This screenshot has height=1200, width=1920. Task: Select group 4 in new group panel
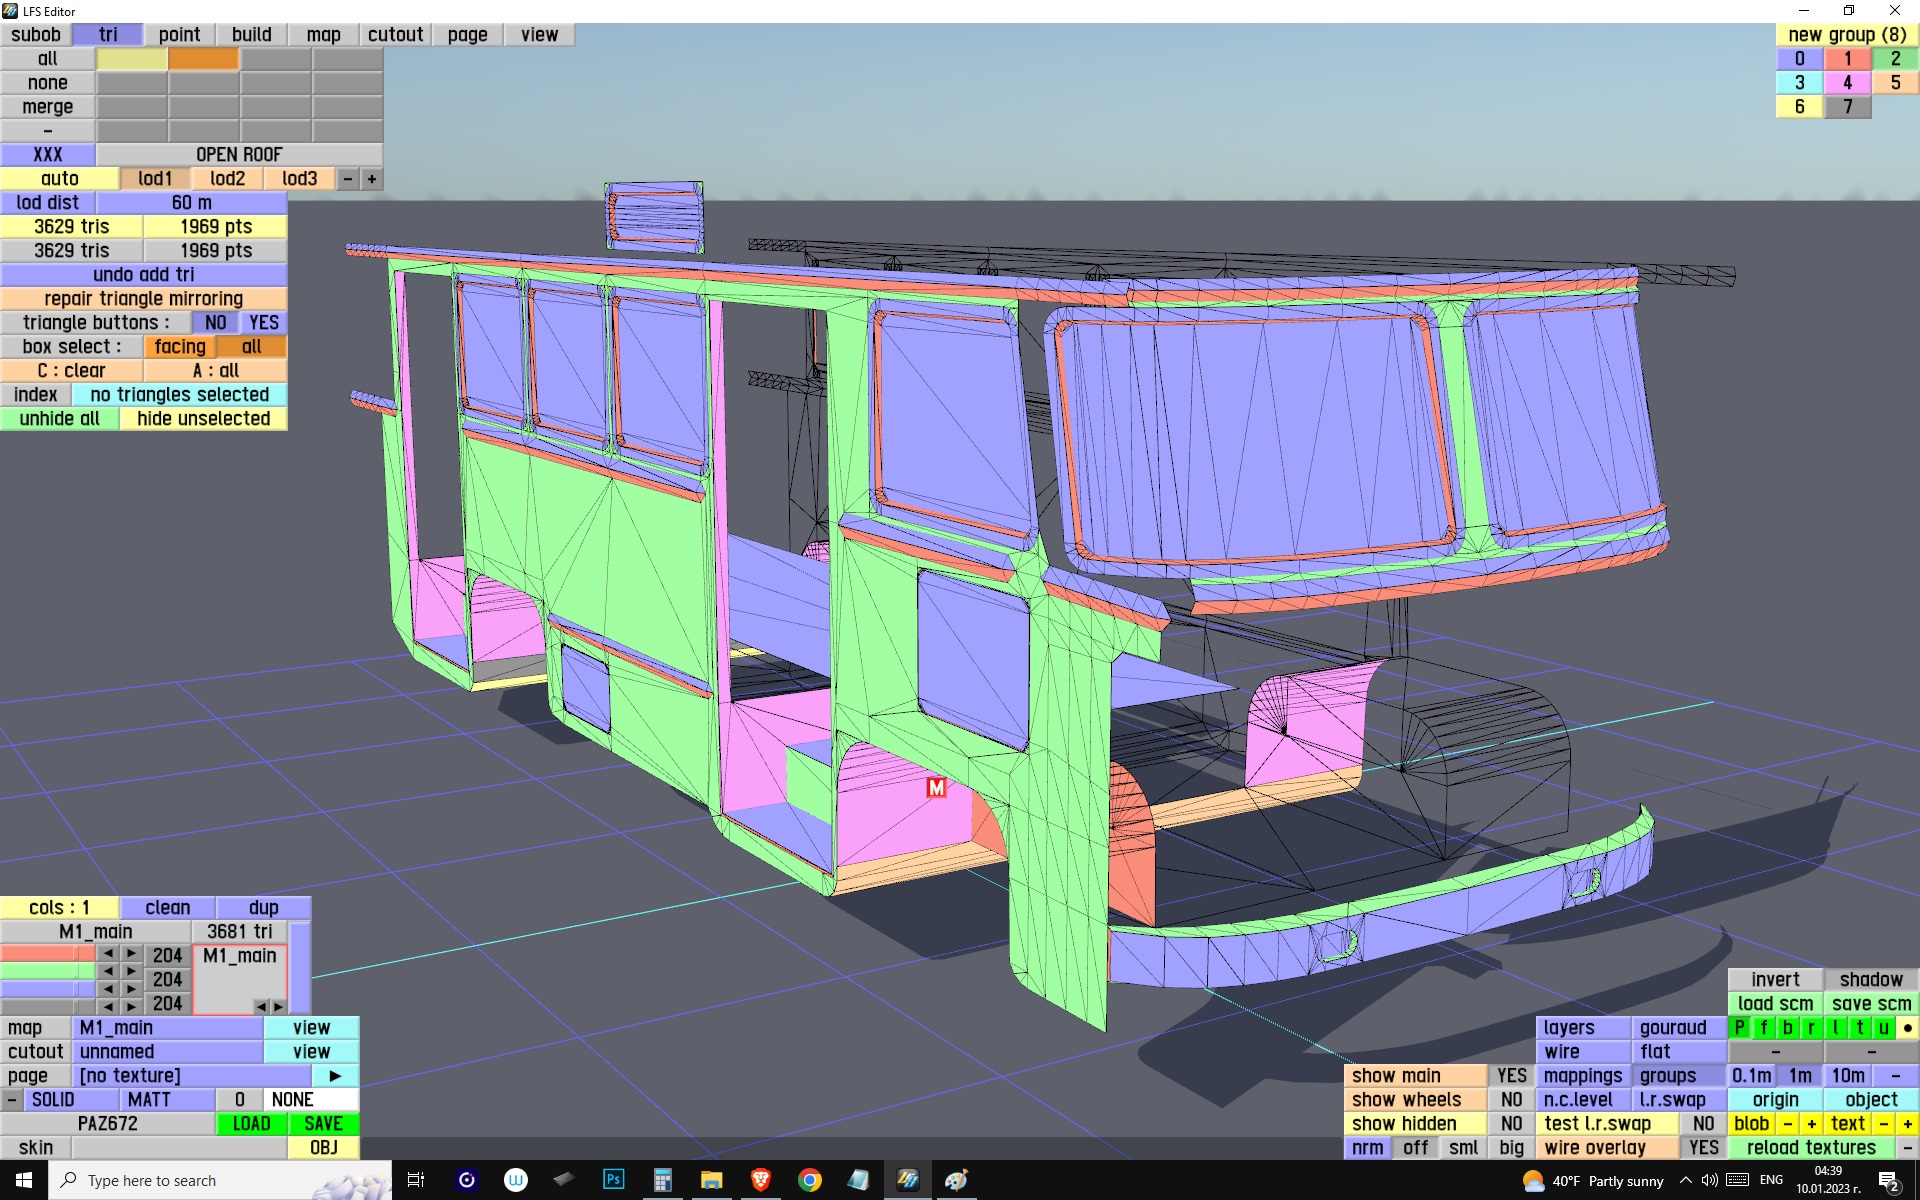point(1847,82)
